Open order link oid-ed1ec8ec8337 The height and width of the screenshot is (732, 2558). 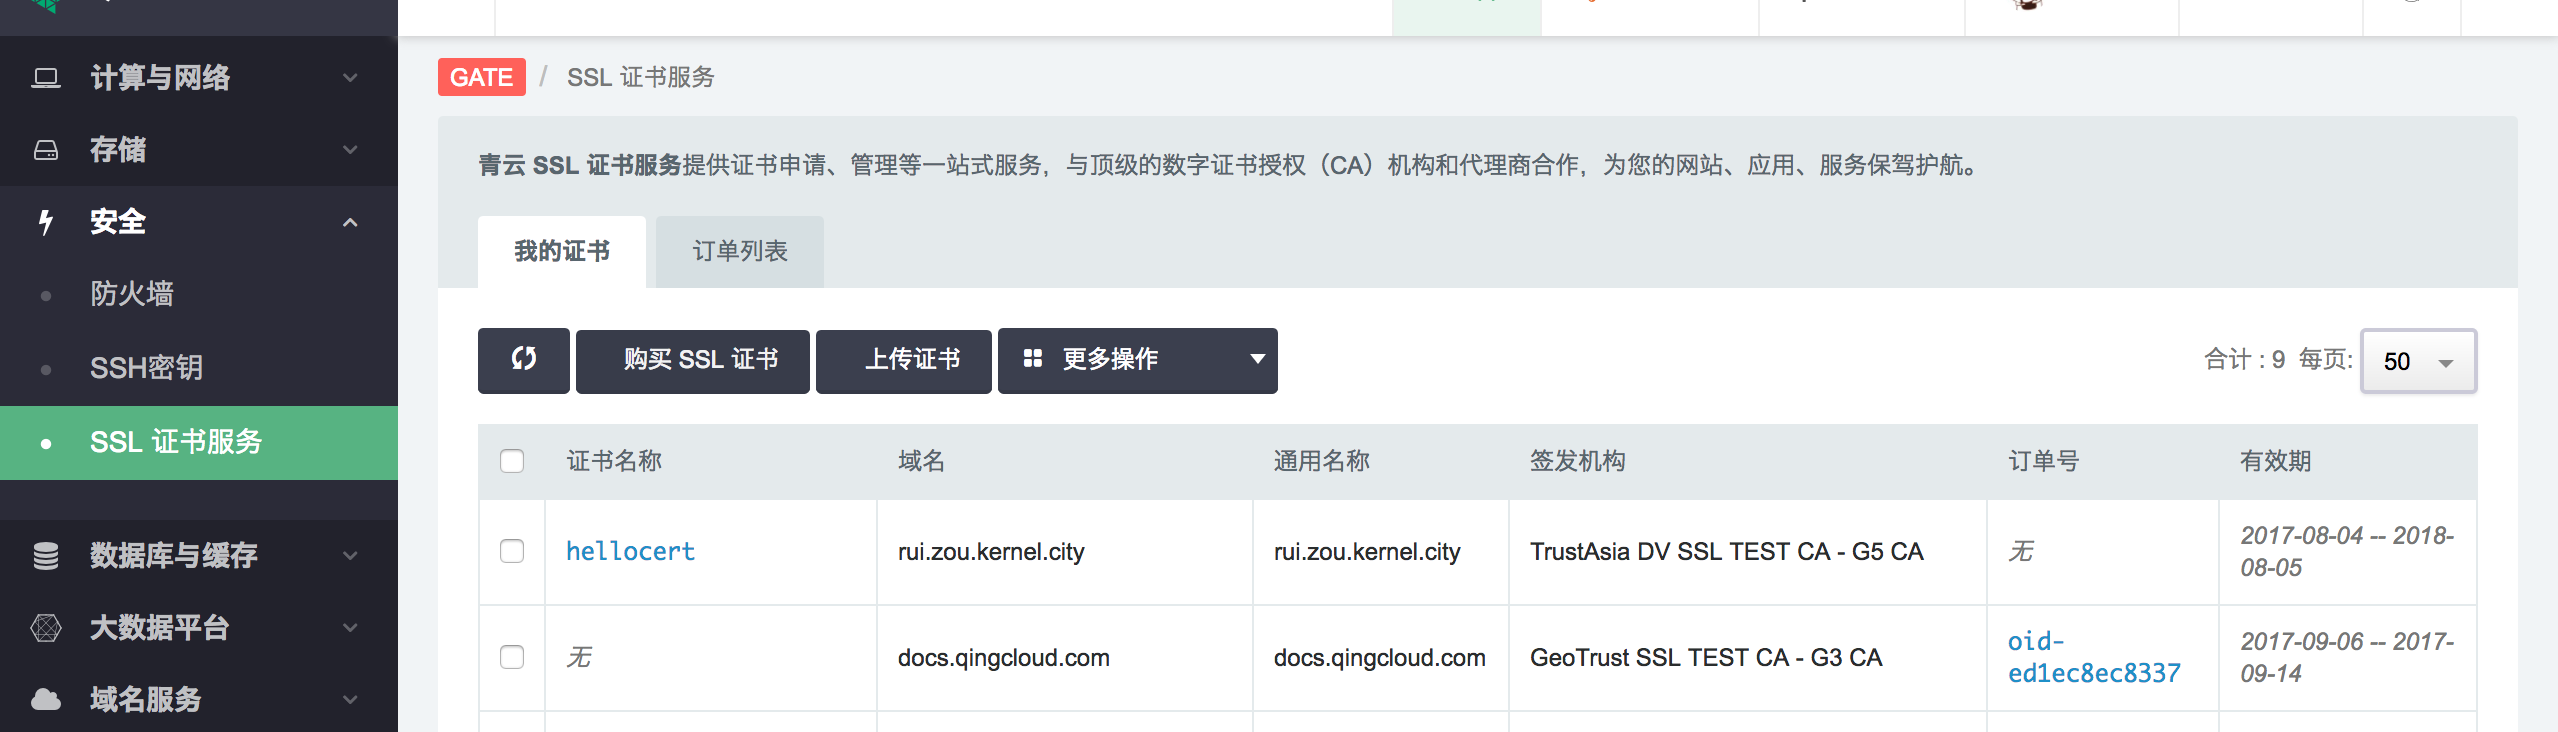tap(2093, 657)
